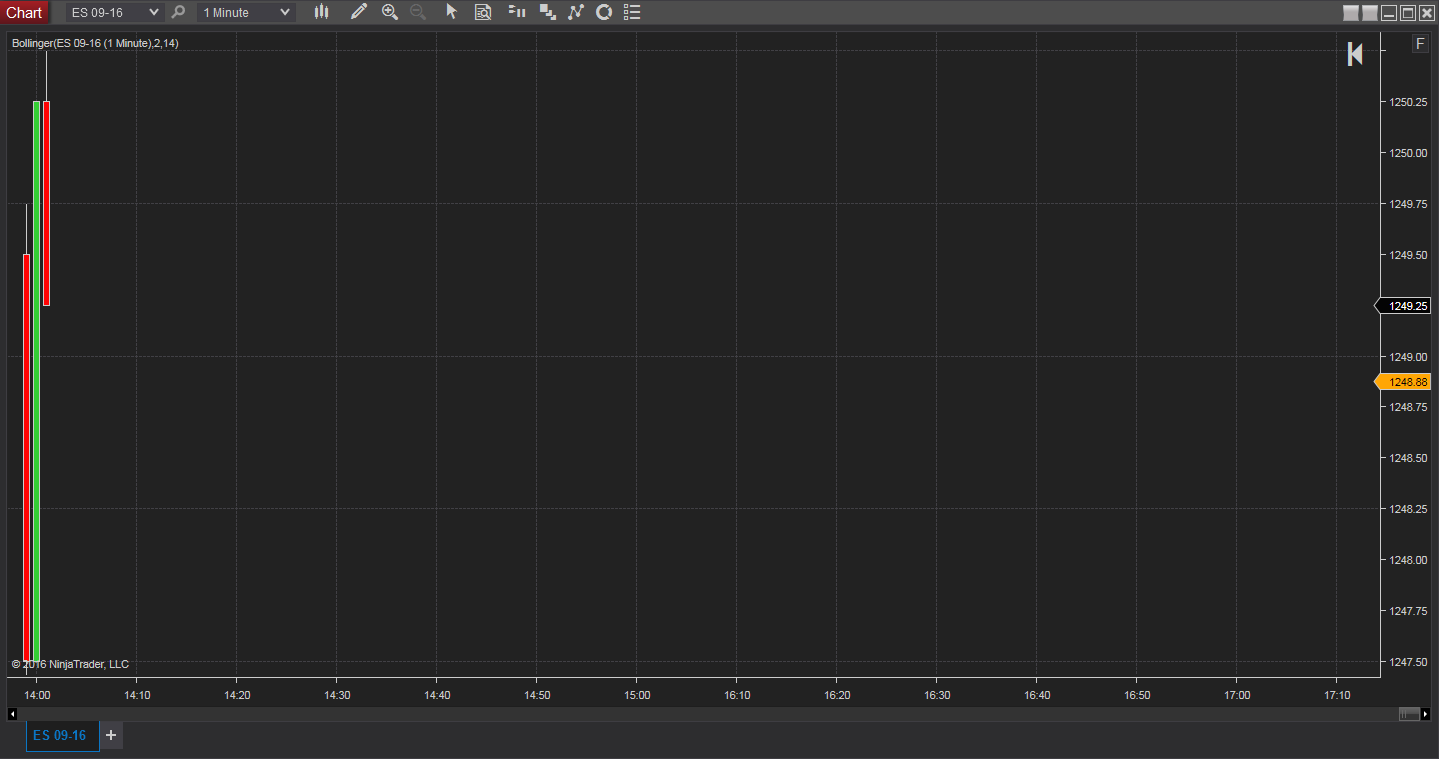
Task: Maximize the chart window
Action: (1408, 13)
